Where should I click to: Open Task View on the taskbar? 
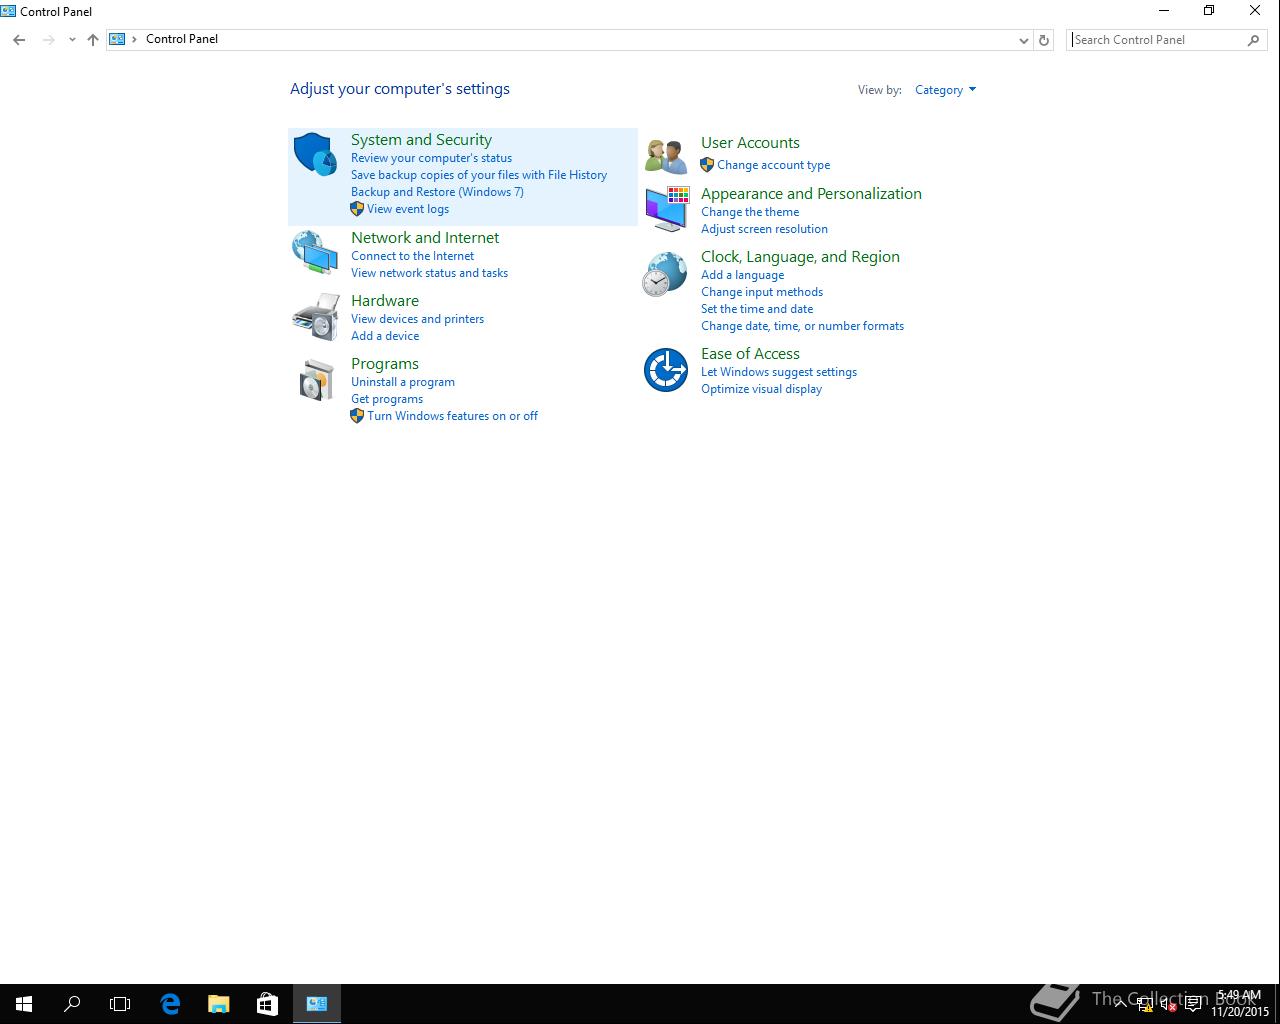coord(120,1004)
